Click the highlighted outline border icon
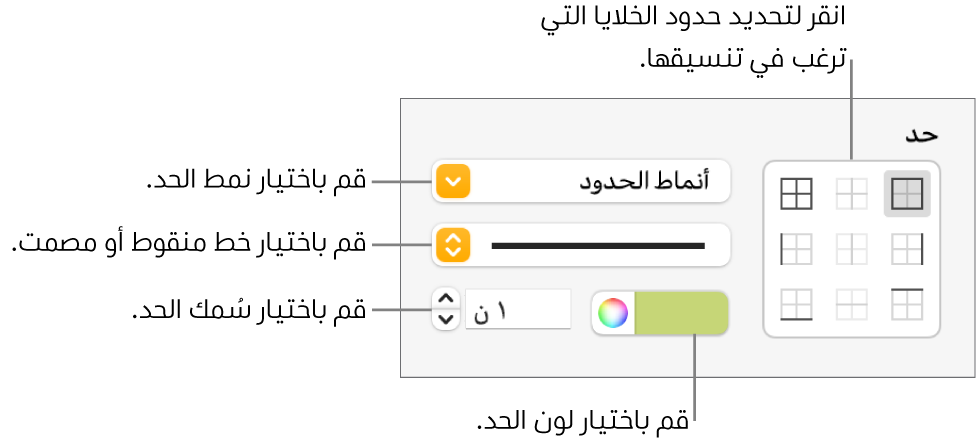Viewport: 976px width, 444px height. [907, 193]
